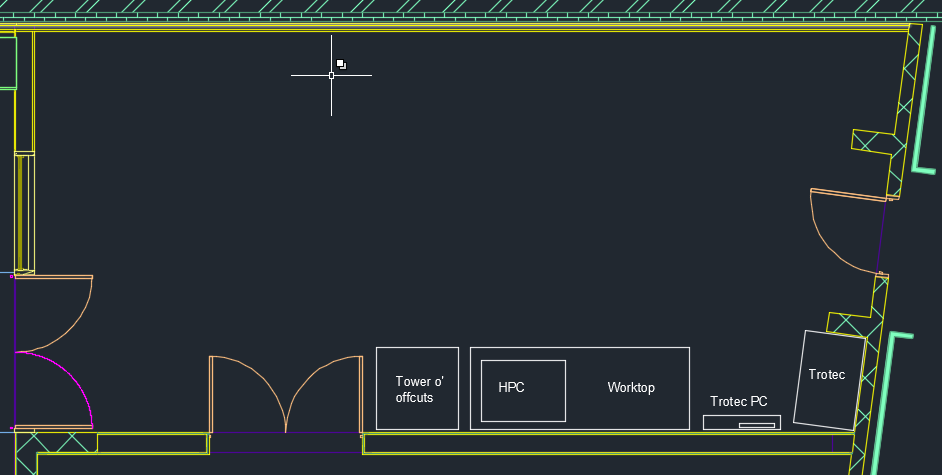Image resolution: width=942 pixels, height=475 pixels.
Task: Select the Trotec label in rotated rectangle
Action: click(826, 375)
